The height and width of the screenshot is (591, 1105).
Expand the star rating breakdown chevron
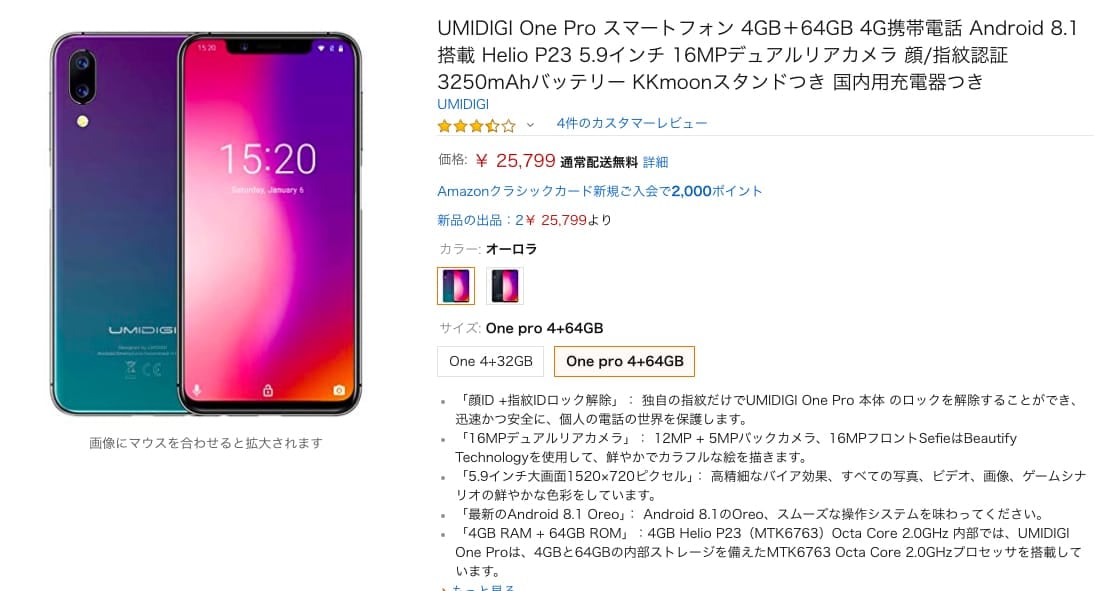coord(530,125)
